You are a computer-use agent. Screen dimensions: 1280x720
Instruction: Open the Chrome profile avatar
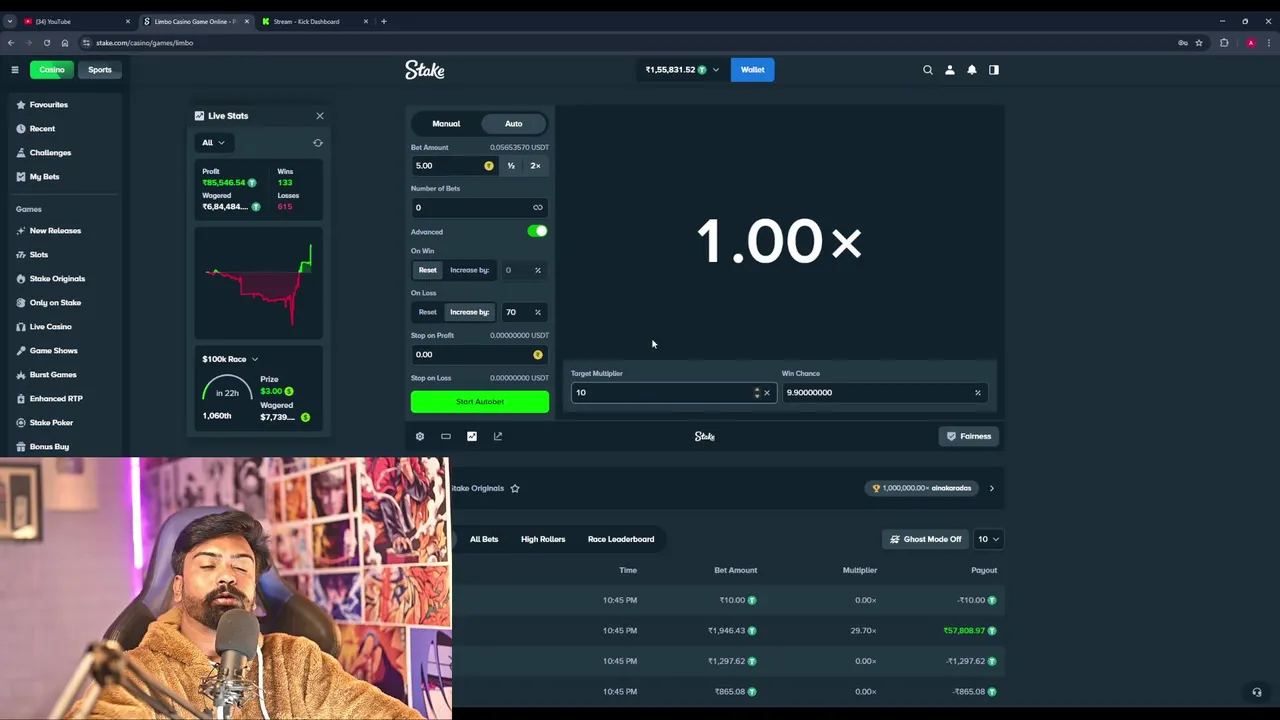[x=1251, y=43]
